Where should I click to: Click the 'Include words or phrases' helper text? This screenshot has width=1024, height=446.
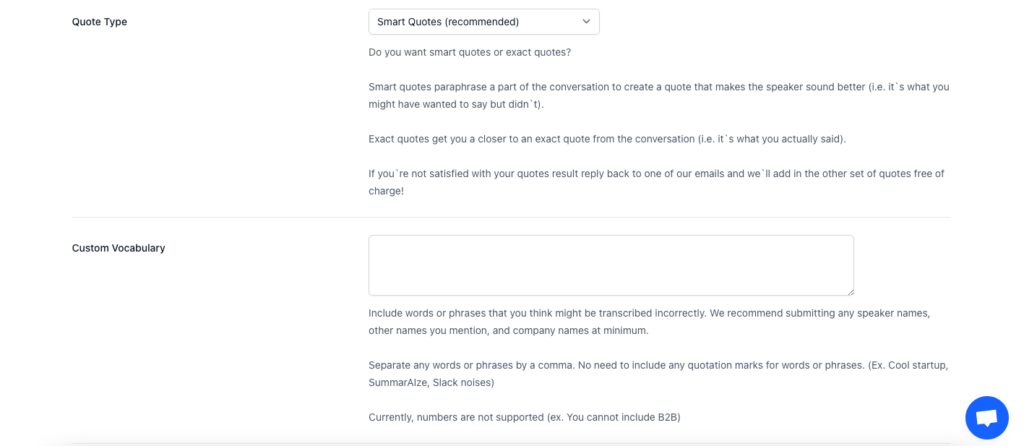649,322
